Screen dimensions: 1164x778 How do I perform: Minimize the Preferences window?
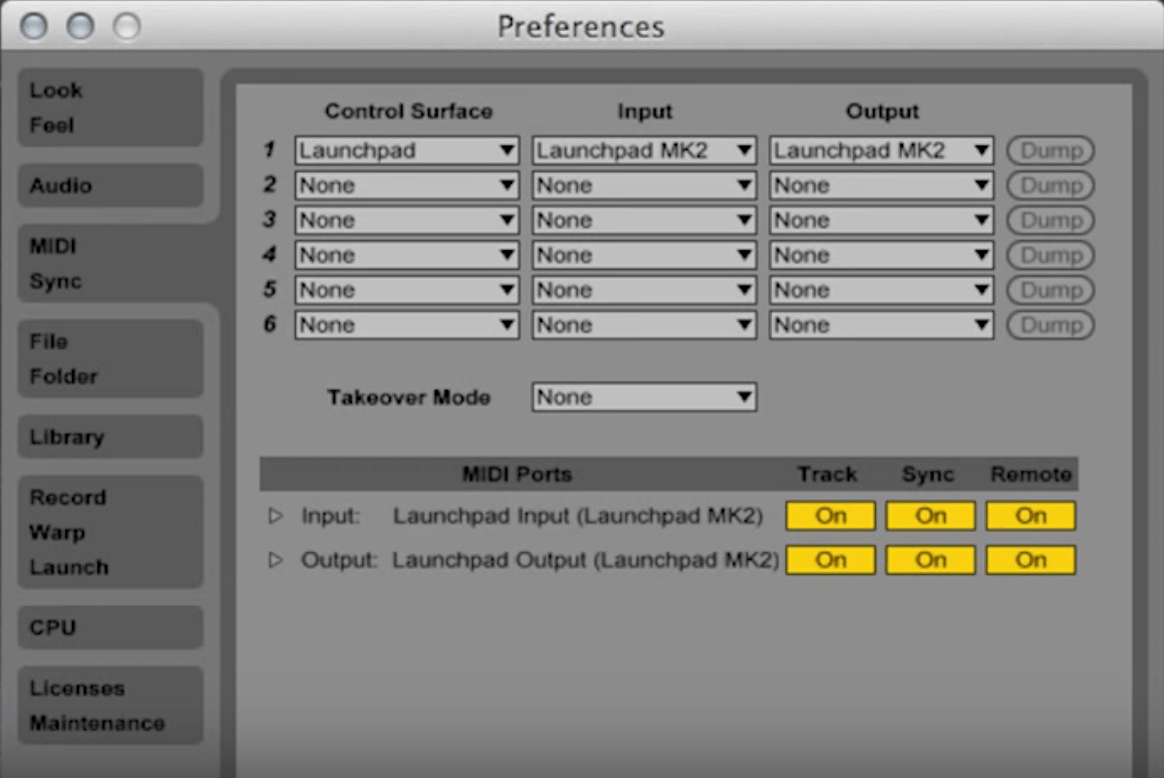[80, 26]
